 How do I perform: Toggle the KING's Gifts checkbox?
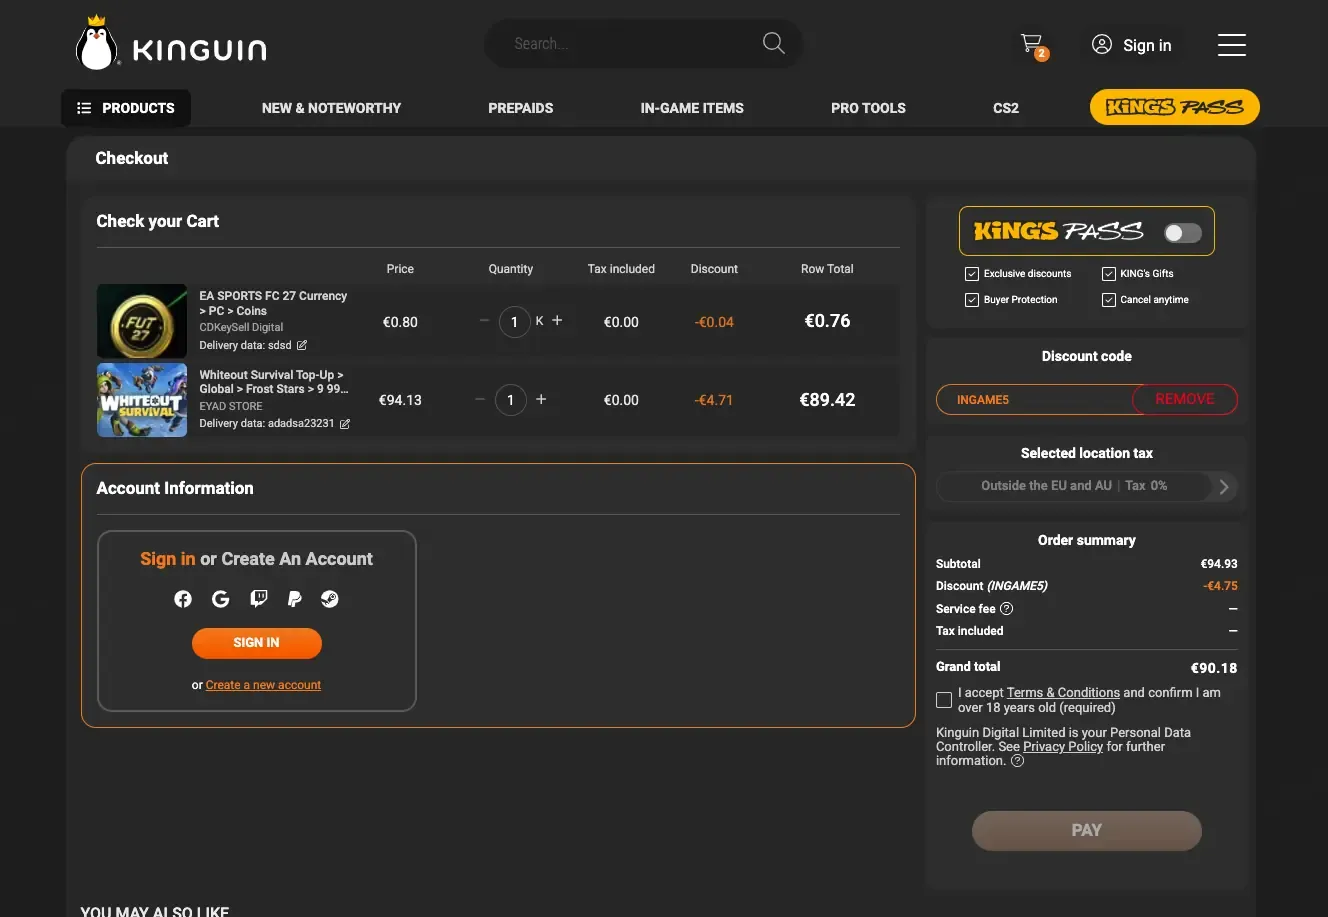coord(1109,274)
